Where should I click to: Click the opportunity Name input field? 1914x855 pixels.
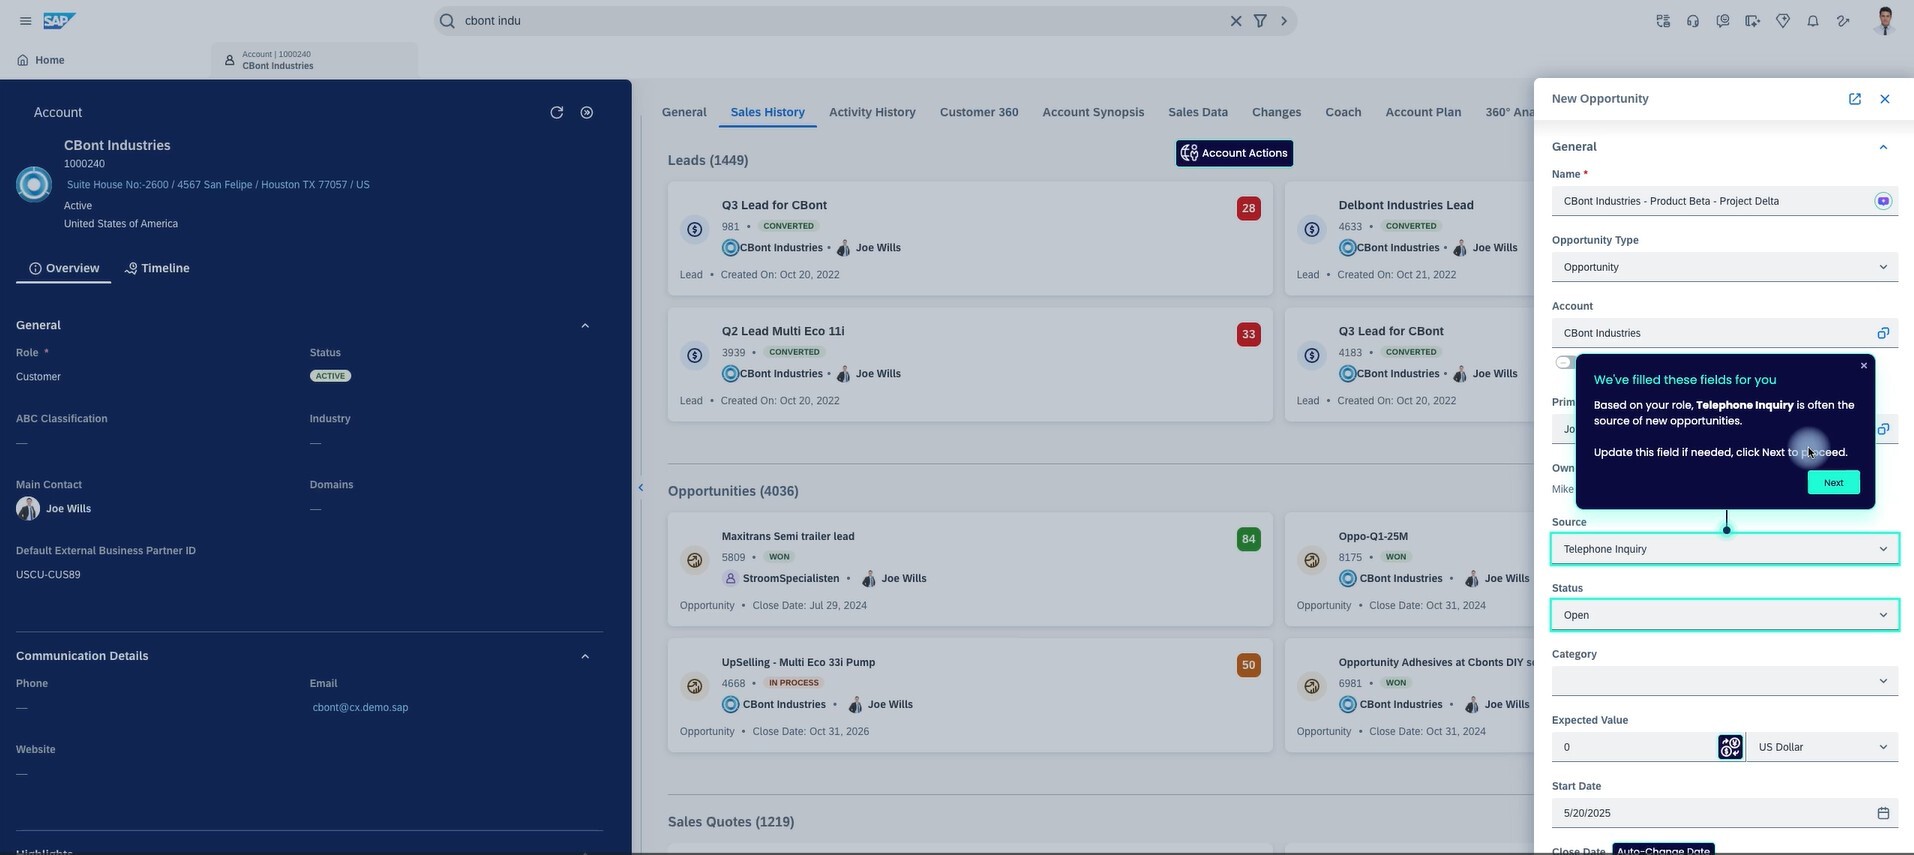[1710, 201]
